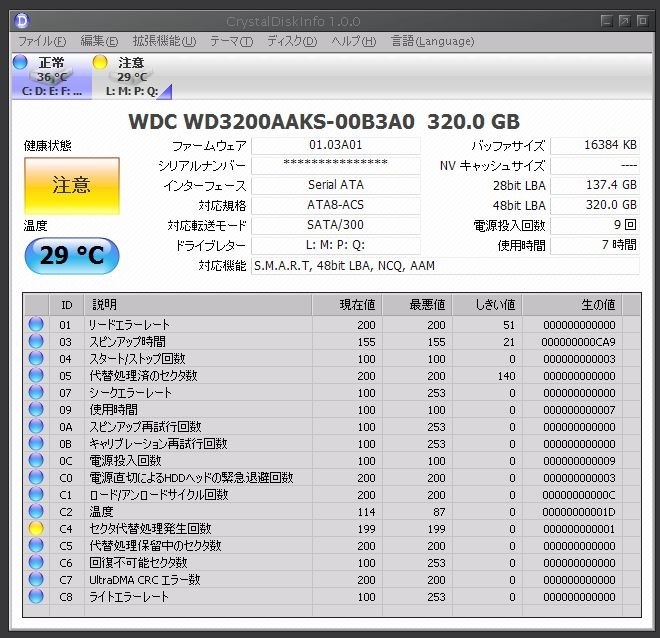Image resolution: width=660 pixels, height=638 pixels.
Task: Click the blue status icon of row 09
Action: click(x=36, y=409)
